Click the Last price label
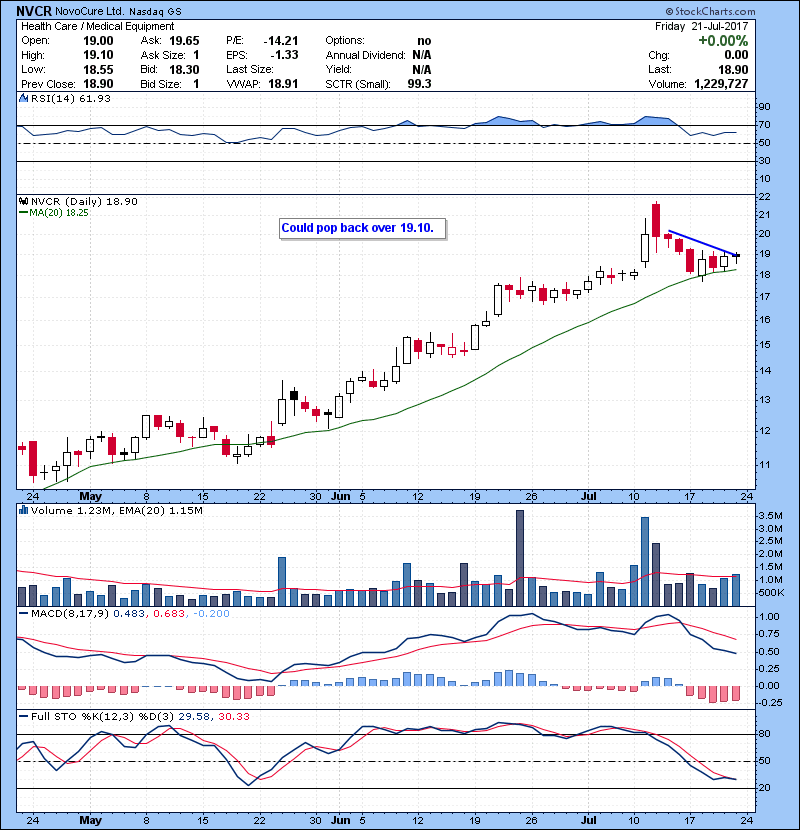The height and width of the screenshot is (830, 800). (x=660, y=69)
